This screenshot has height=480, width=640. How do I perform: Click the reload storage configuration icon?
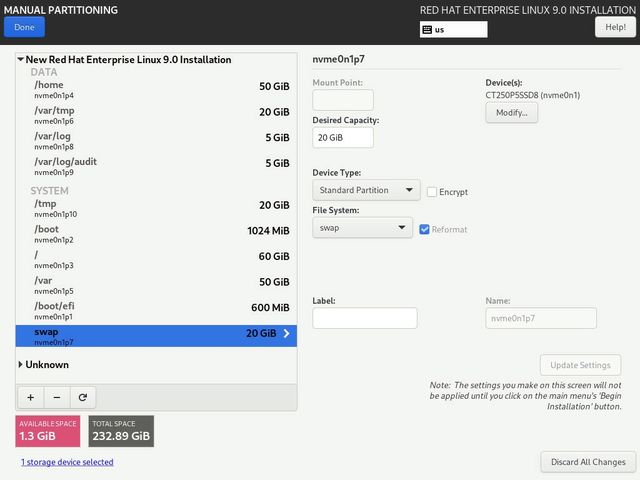pos(83,397)
